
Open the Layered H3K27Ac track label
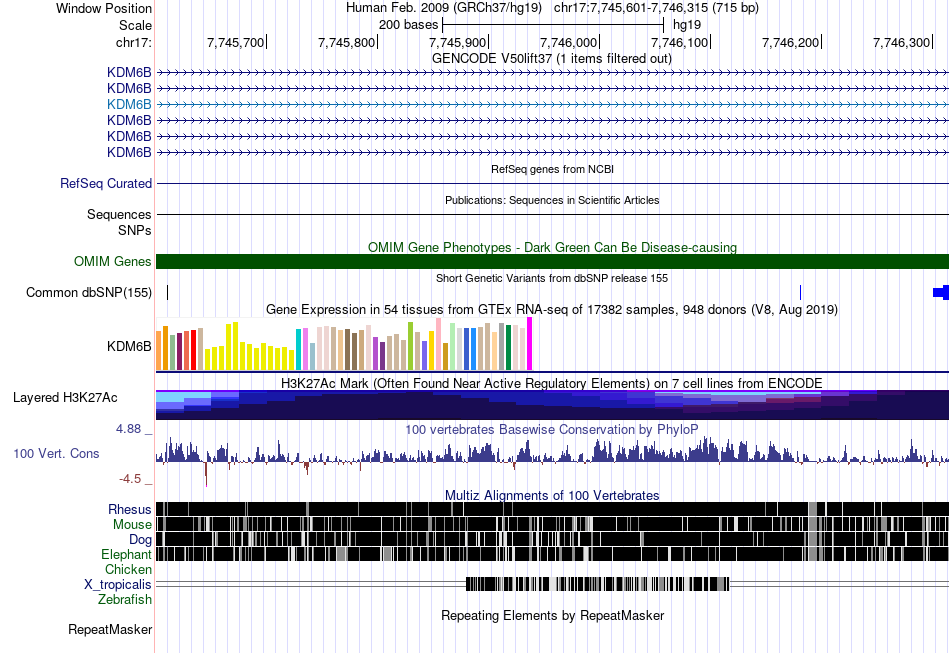point(65,398)
